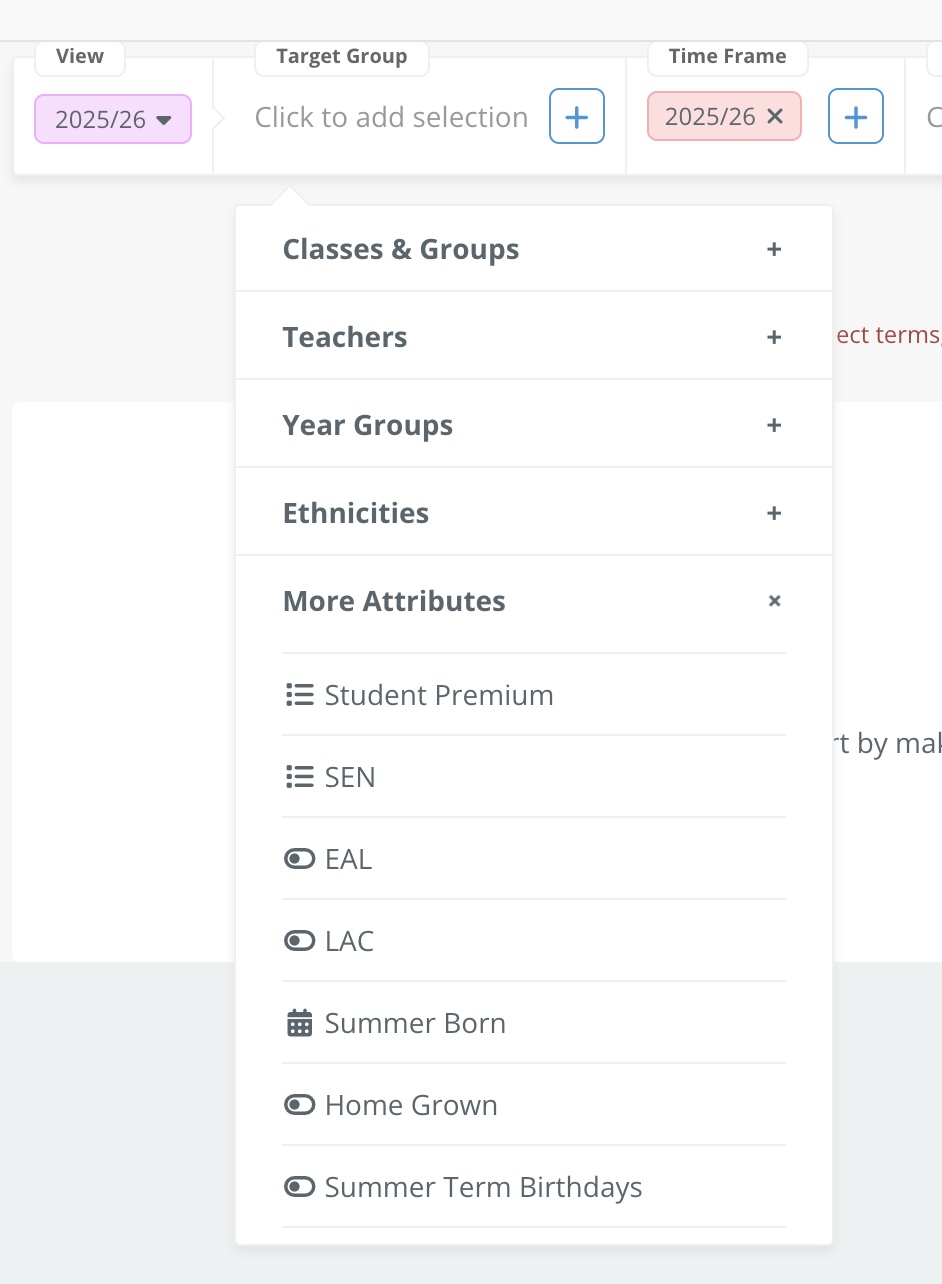Open the 2025/26 View dropdown
Viewport: 942px width, 1284px height.
click(113, 120)
